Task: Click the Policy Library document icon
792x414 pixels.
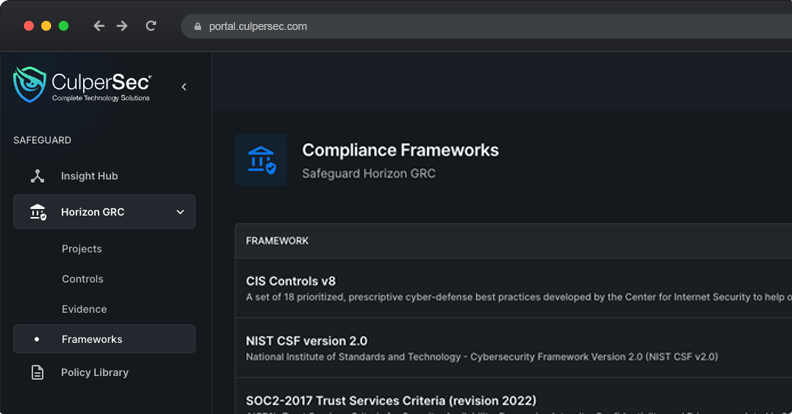Action: tap(37, 373)
